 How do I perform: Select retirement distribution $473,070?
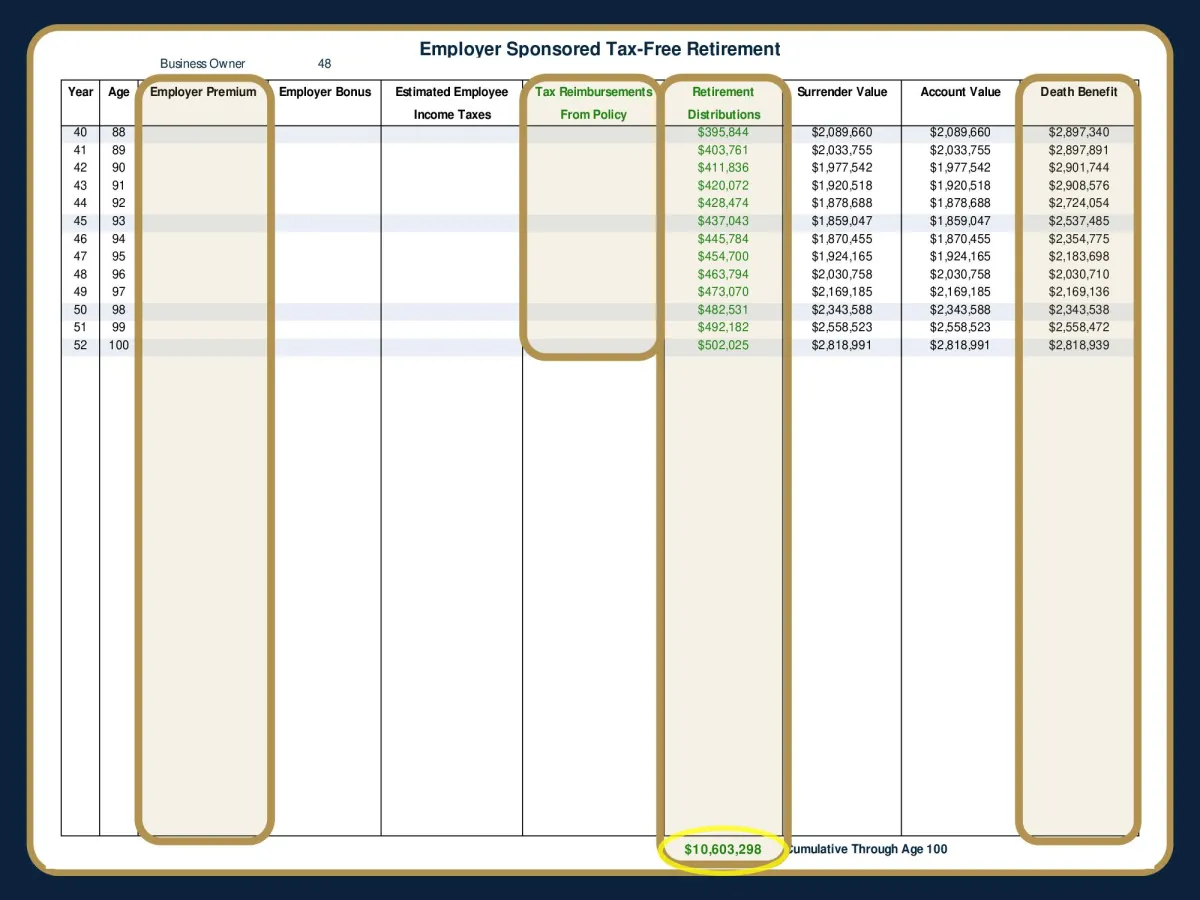coord(723,292)
